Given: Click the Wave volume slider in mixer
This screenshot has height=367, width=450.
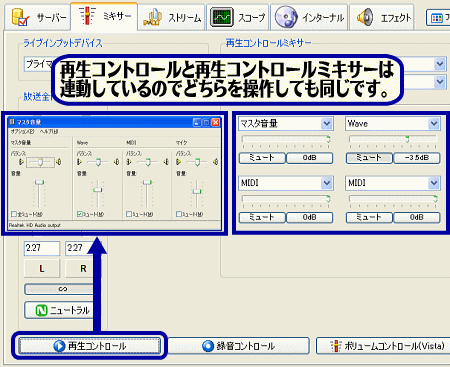Looking at the screenshot, I should click(x=392, y=139).
